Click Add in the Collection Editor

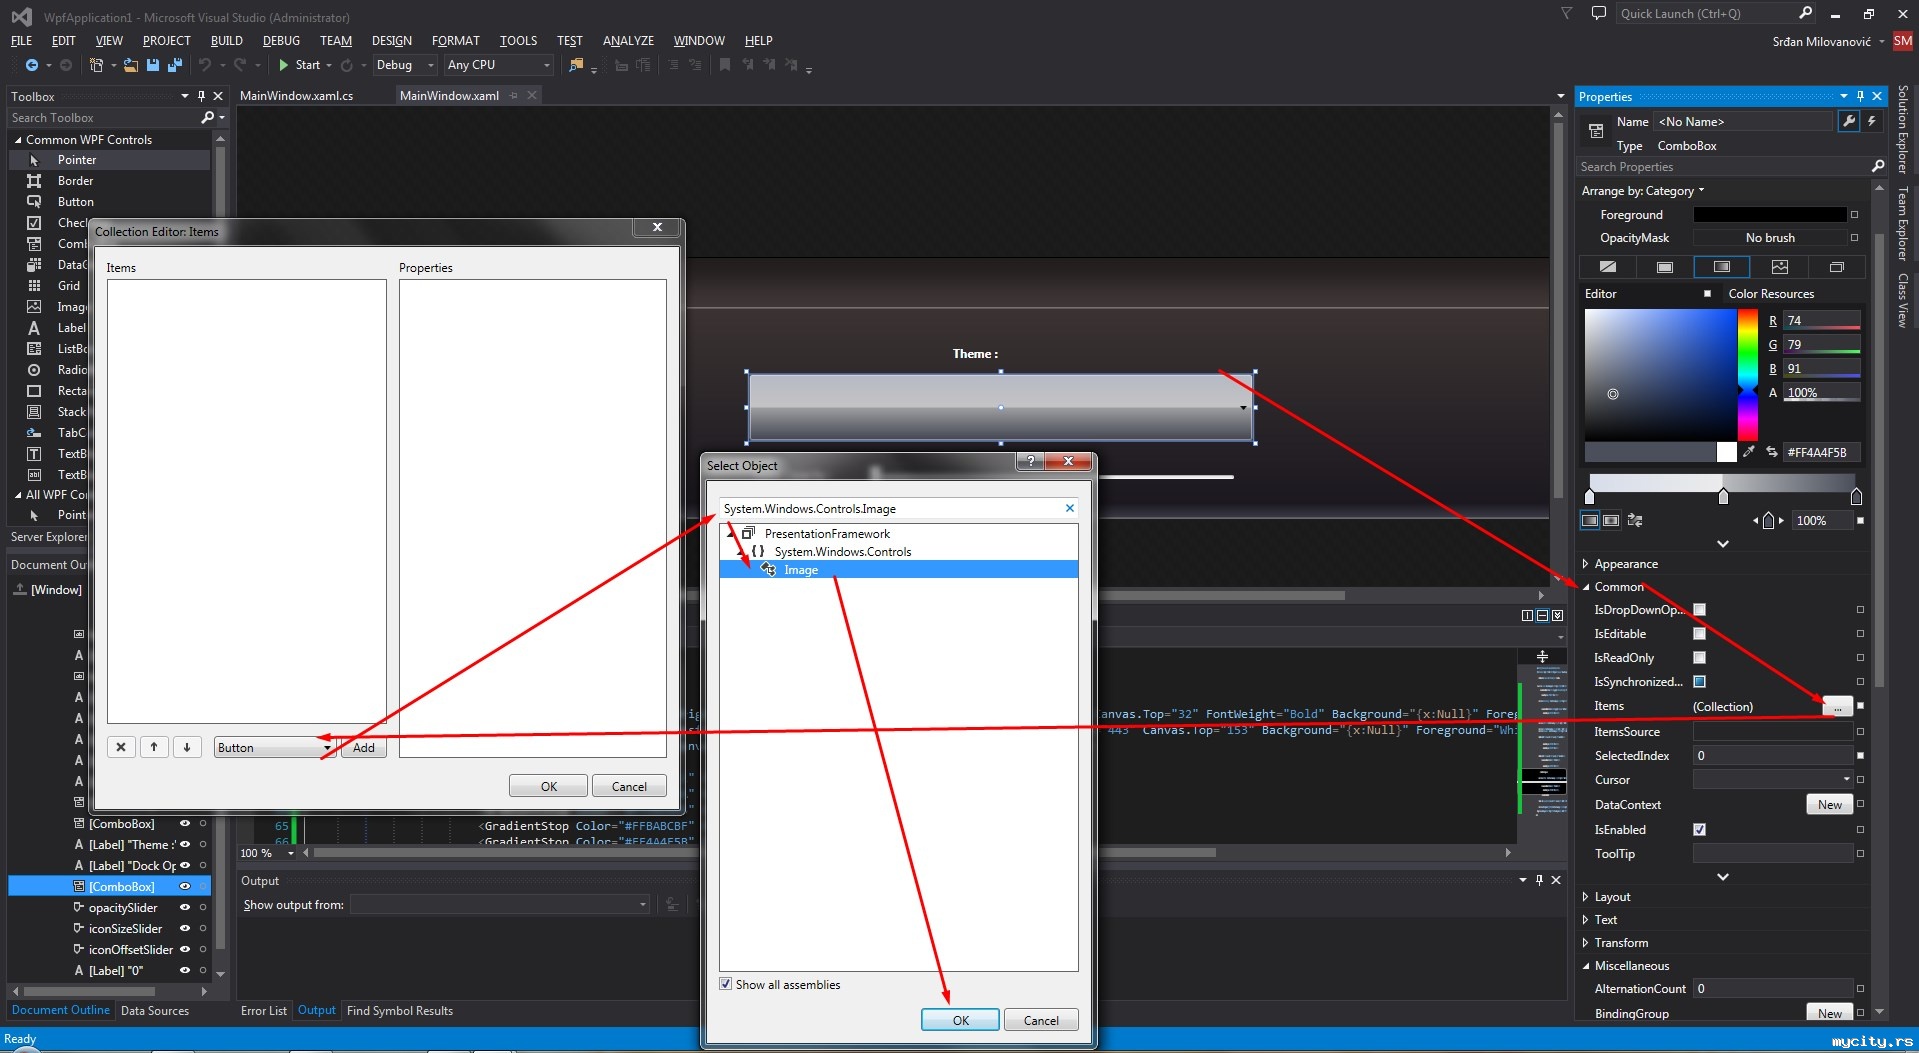(x=364, y=748)
